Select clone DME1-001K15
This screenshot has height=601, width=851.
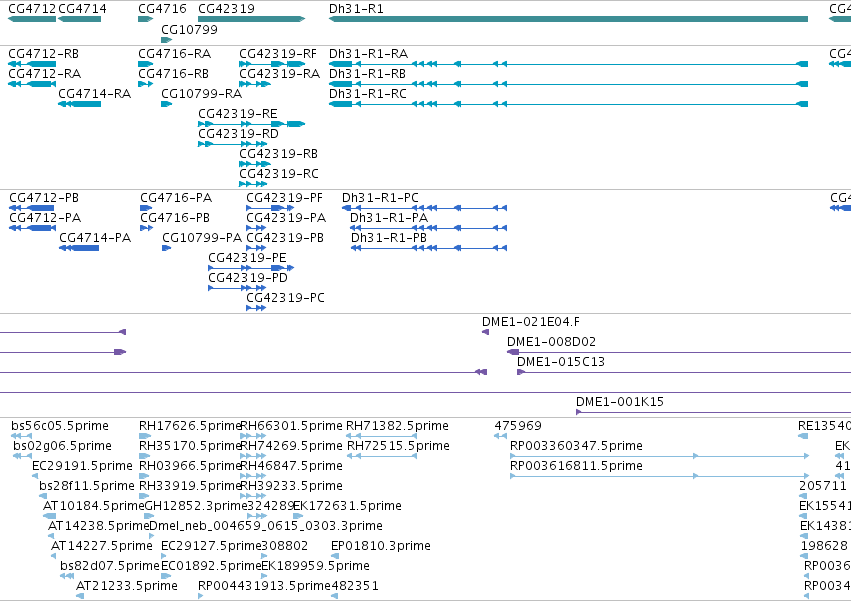click(x=620, y=401)
